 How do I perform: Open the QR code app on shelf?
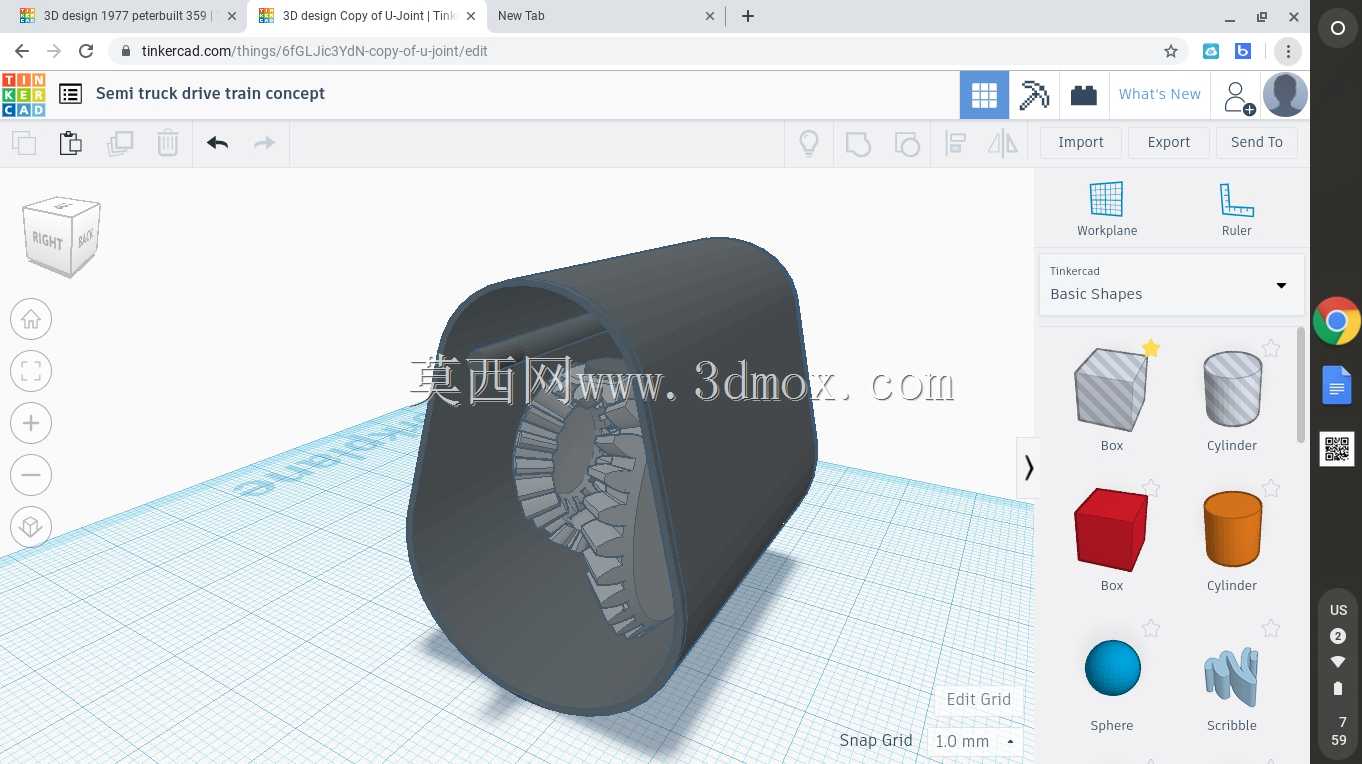click(x=1337, y=449)
